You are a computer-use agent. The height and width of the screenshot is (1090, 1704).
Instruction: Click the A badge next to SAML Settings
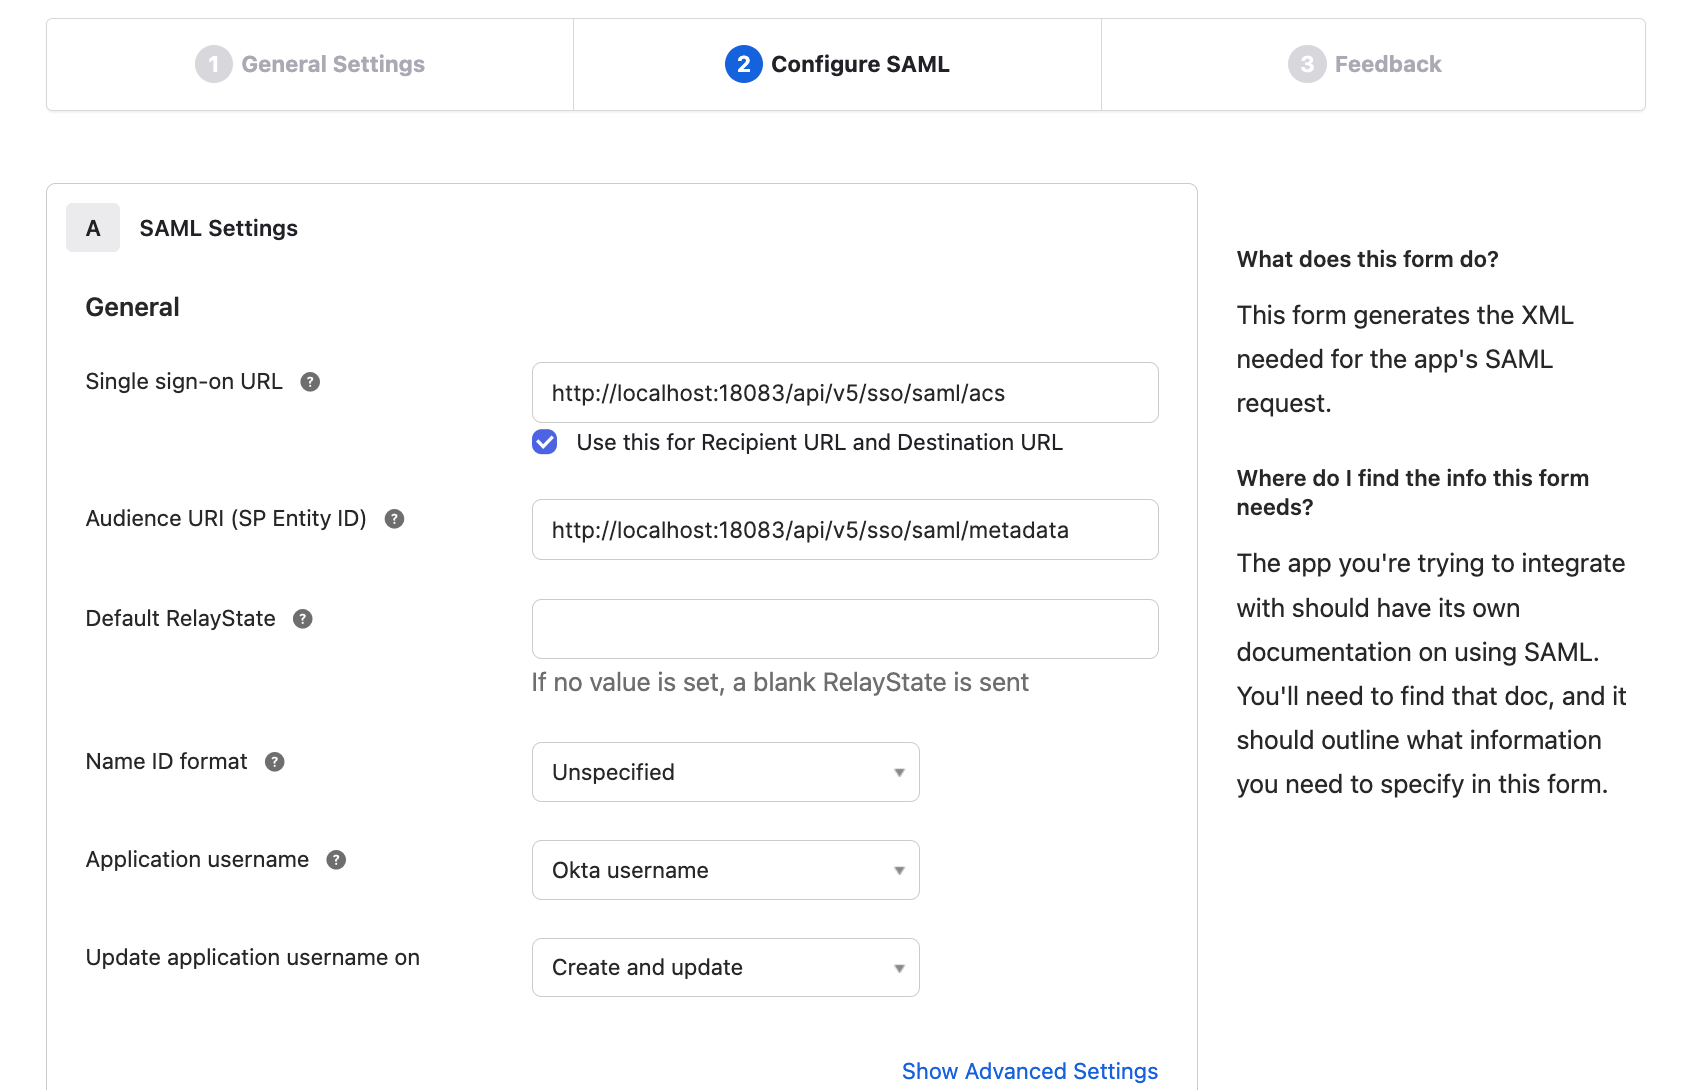pos(92,227)
